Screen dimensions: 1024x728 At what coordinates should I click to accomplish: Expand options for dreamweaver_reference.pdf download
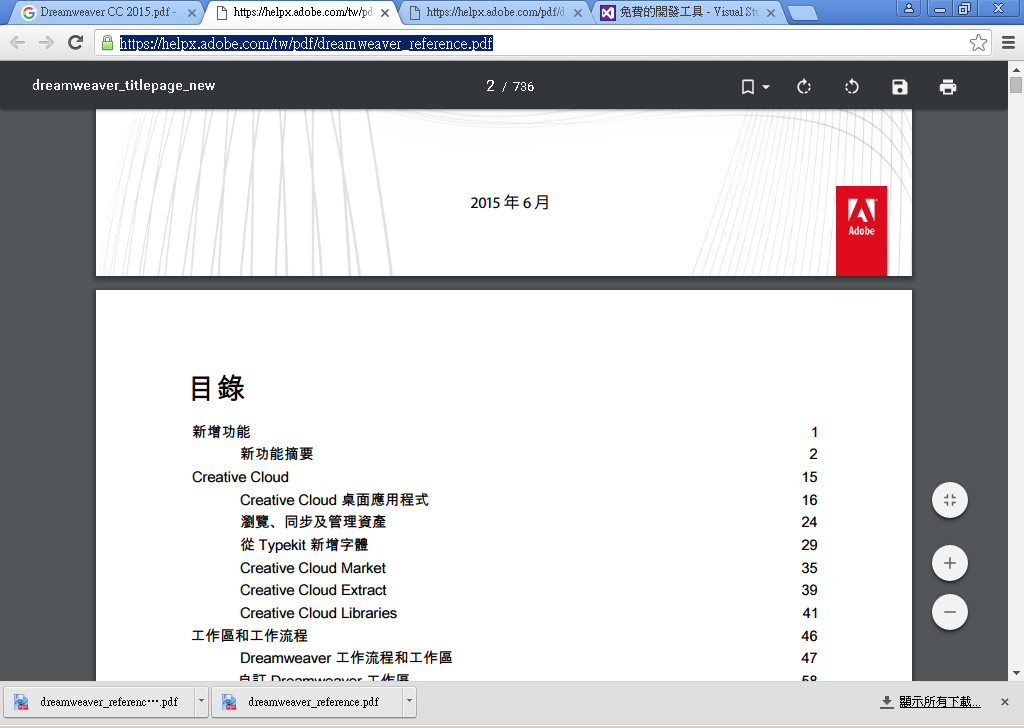[409, 702]
